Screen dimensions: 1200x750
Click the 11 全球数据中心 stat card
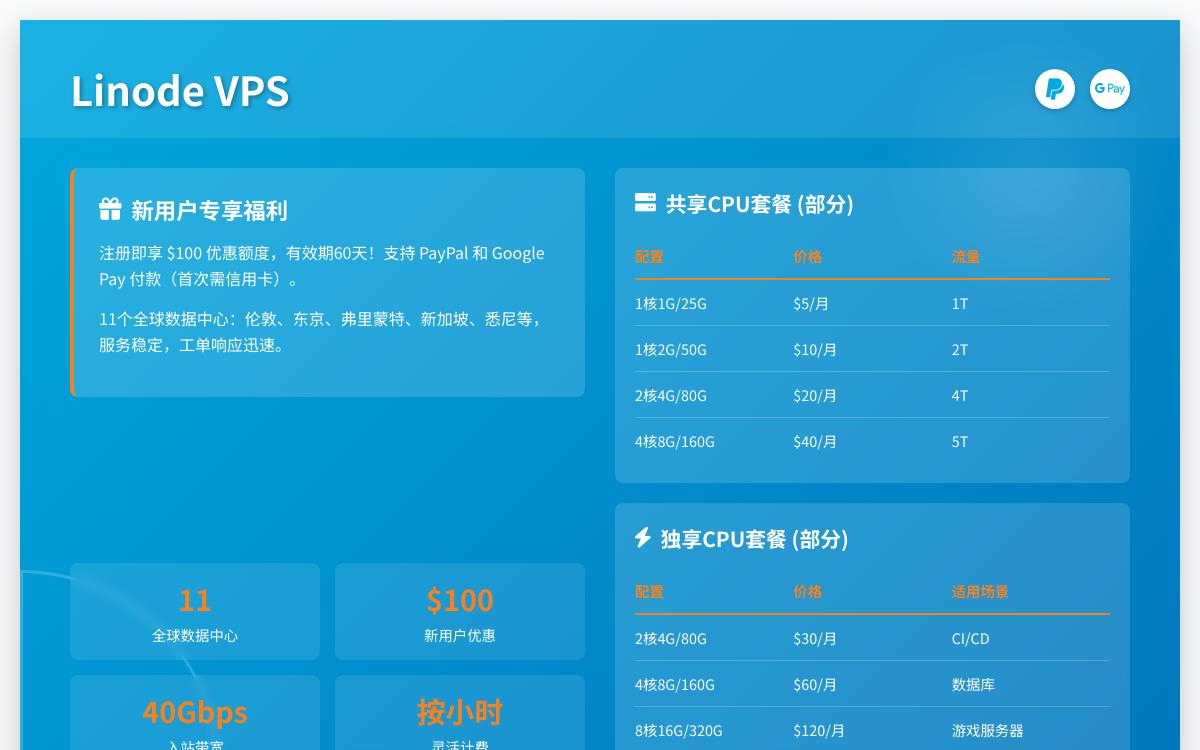pyautogui.click(x=195, y=611)
